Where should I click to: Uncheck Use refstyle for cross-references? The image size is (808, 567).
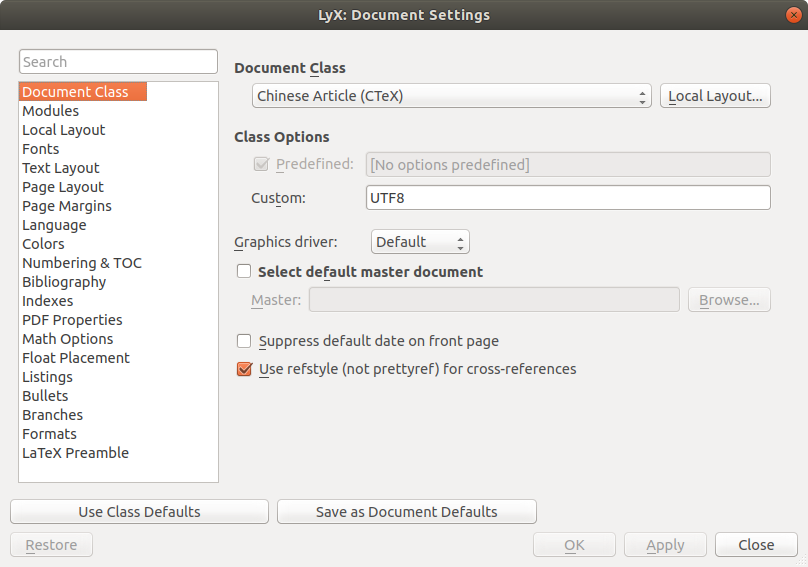[244, 369]
